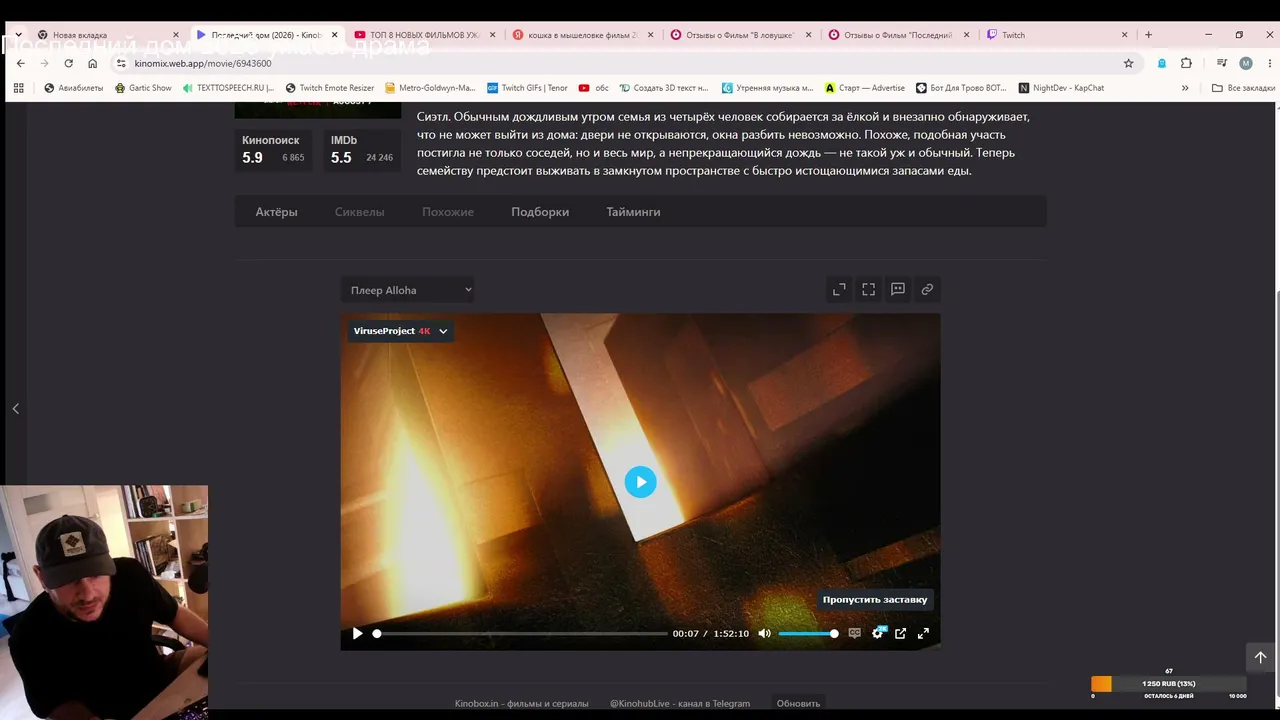Switch to the ТОП 8 НОВЫХ ФИЛЬМОВ tab
Viewport: 1280px width, 720px height.
pos(424,35)
